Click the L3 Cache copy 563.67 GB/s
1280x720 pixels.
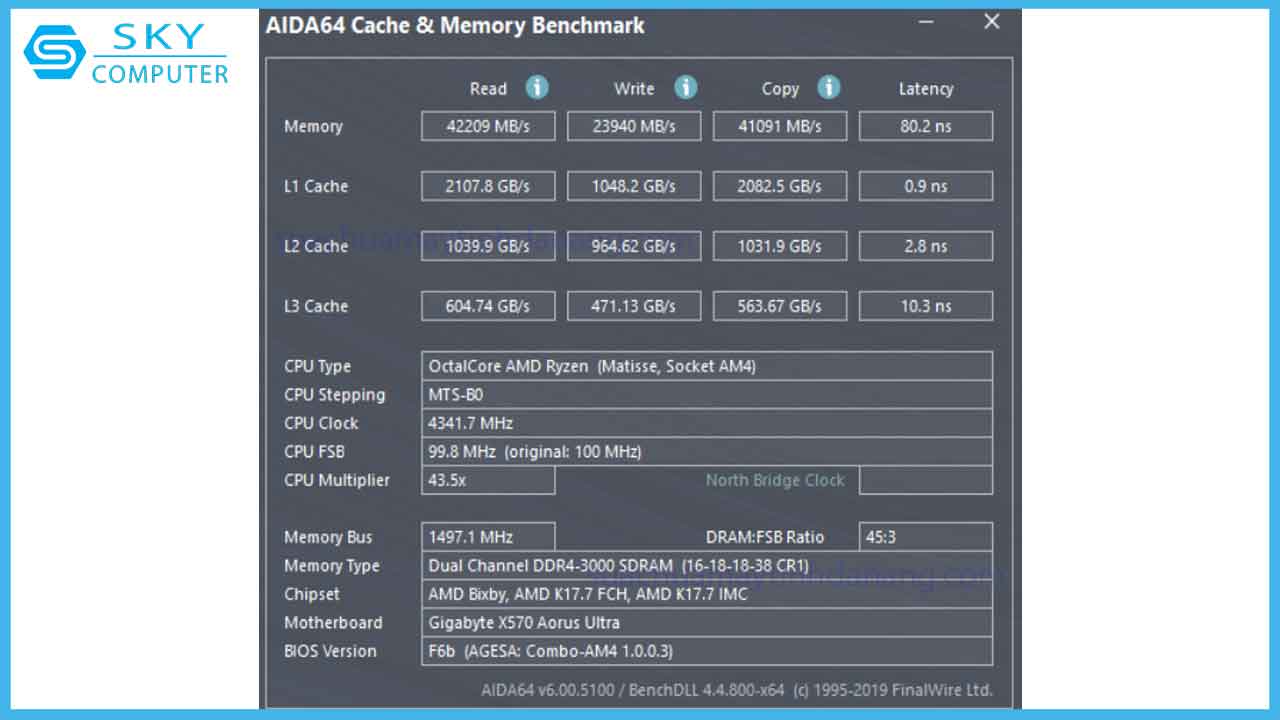[x=780, y=306]
